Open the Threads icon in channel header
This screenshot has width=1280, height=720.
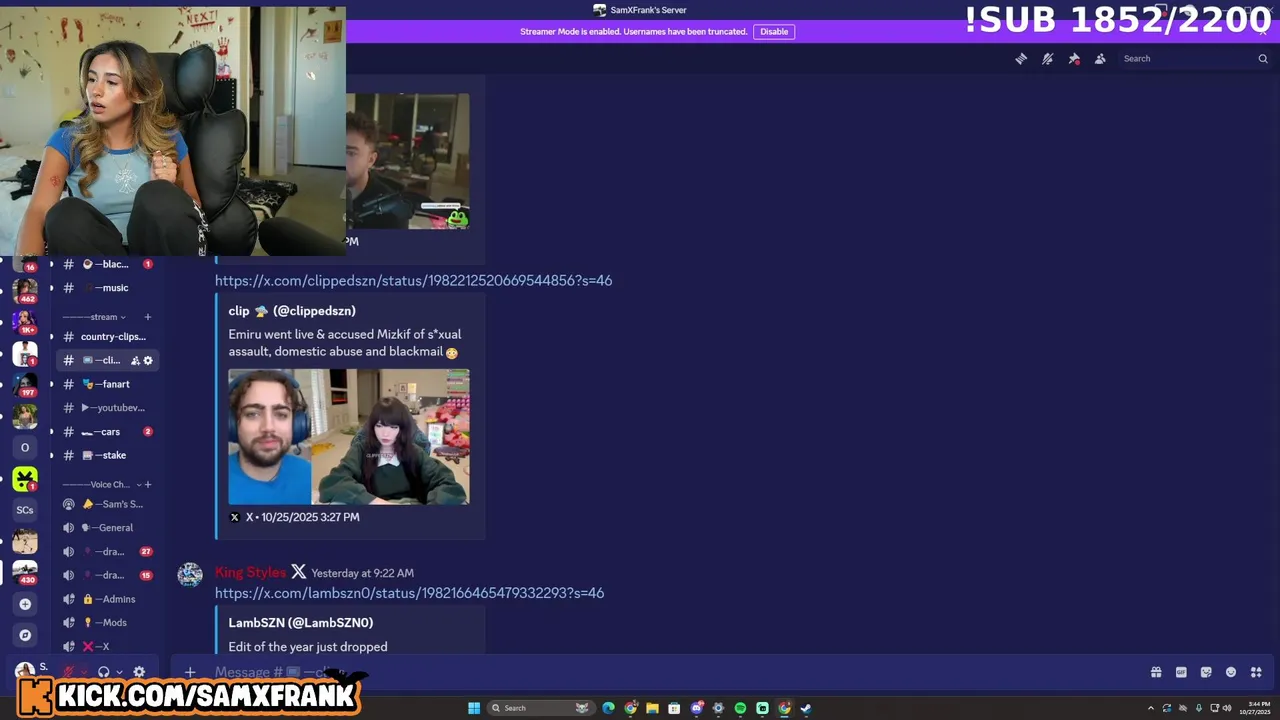point(1021,59)
